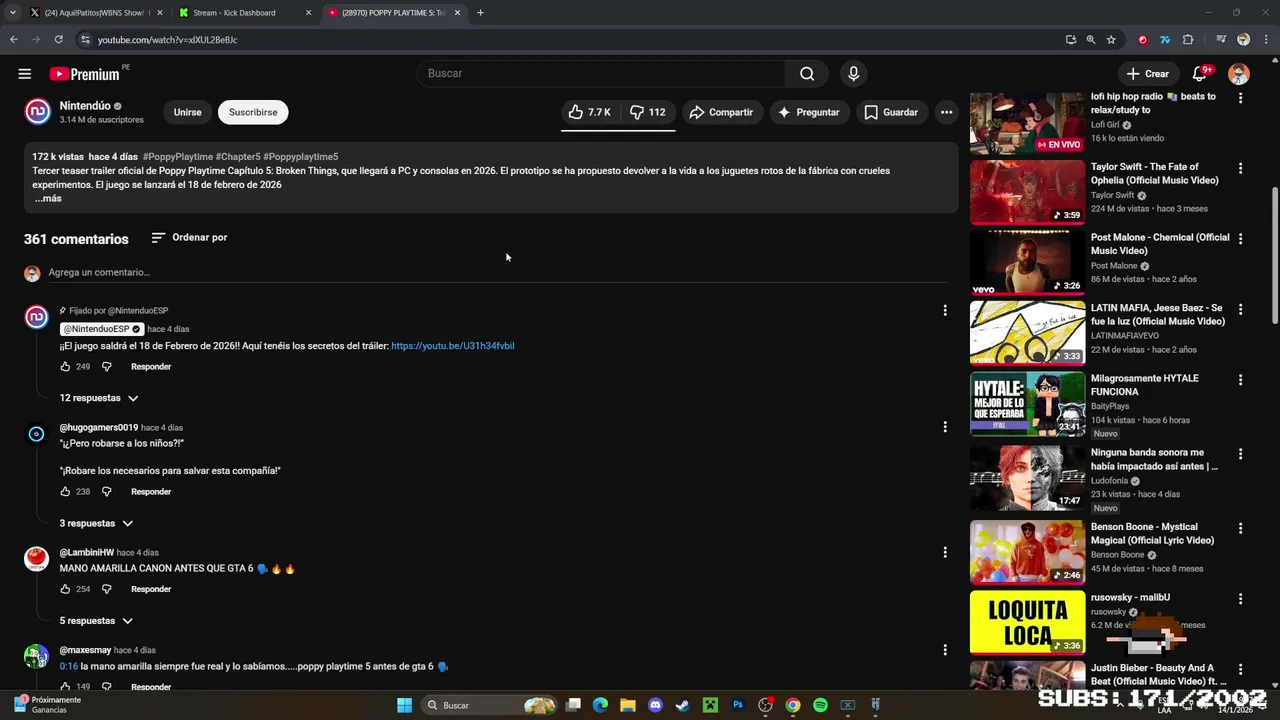Click the Compartir button
This screenshot has height=720, width=1280.
[722, 112]
